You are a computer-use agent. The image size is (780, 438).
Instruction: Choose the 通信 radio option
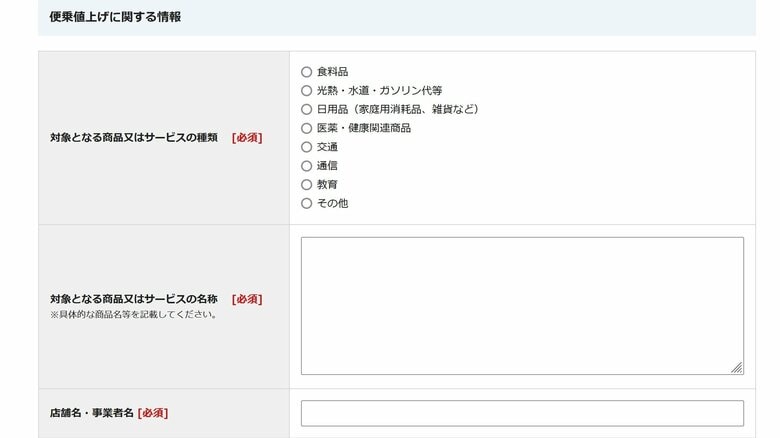pos(306,166)
